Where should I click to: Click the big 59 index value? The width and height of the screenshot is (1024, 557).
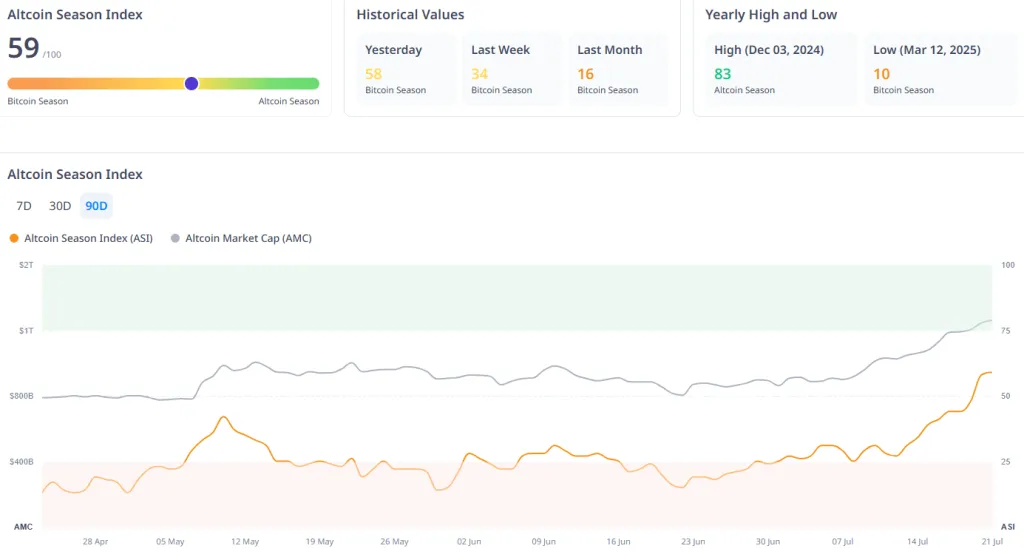click(x=24, y=48)
